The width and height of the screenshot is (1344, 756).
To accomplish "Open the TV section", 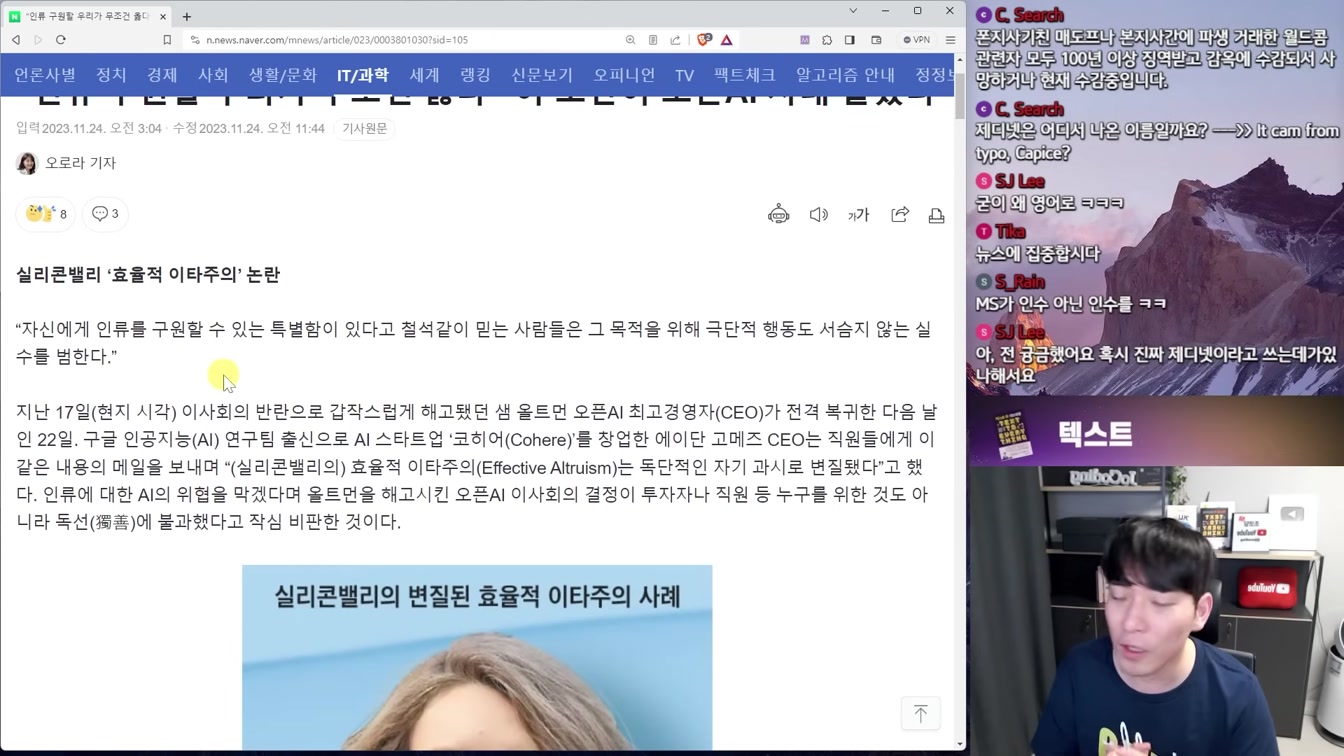I will (685, 75).
